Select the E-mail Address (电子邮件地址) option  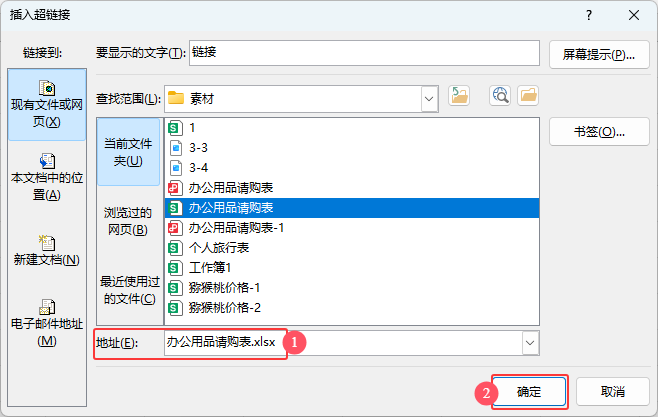(47, 323)
